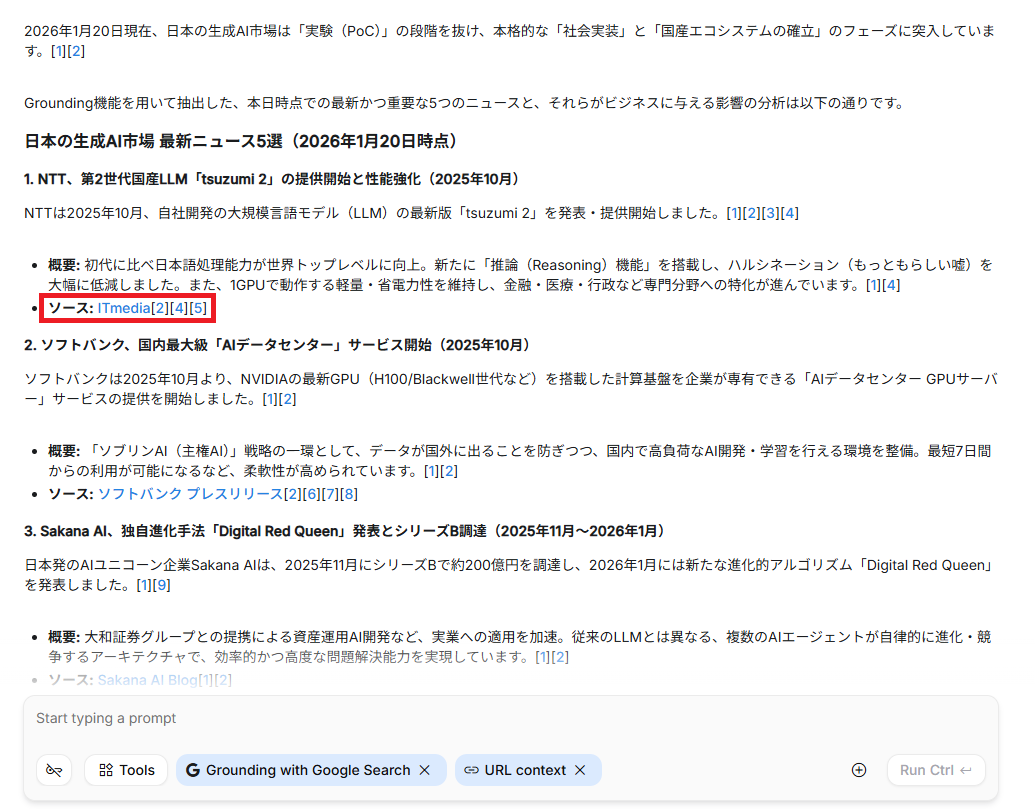Image resolution: width=1035 pixels, height=809 pixels.
Task: Click the Google G logo in the Grounding chip
Action: 193,770
